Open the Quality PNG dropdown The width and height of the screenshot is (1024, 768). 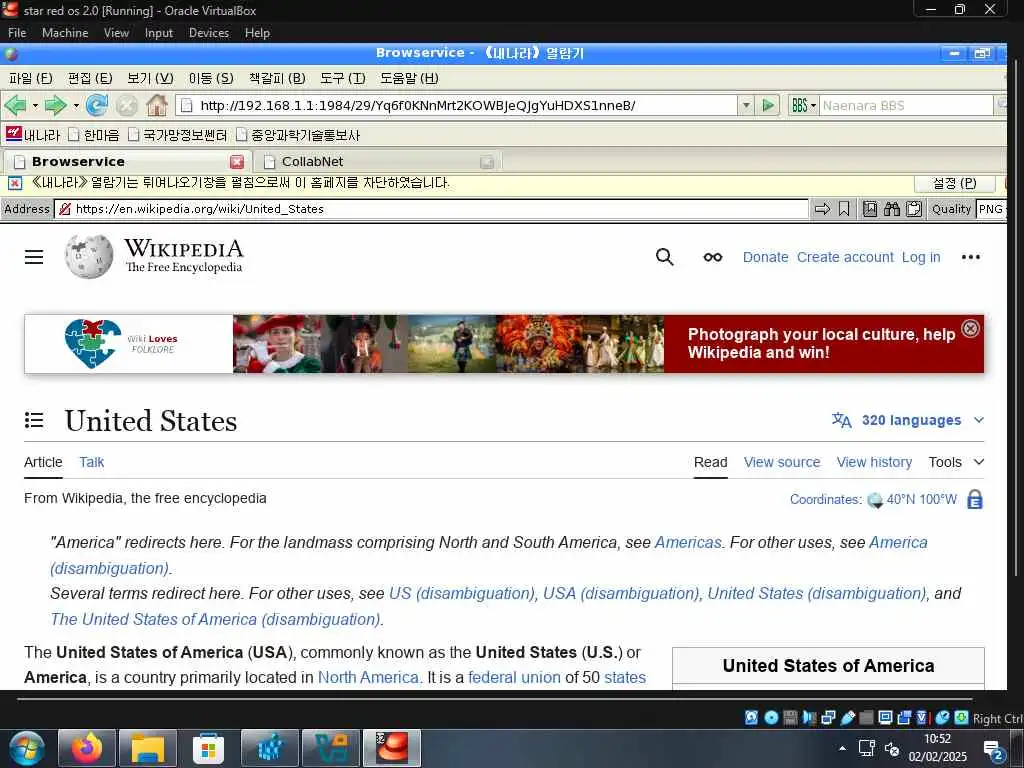[x=991, y=209]
